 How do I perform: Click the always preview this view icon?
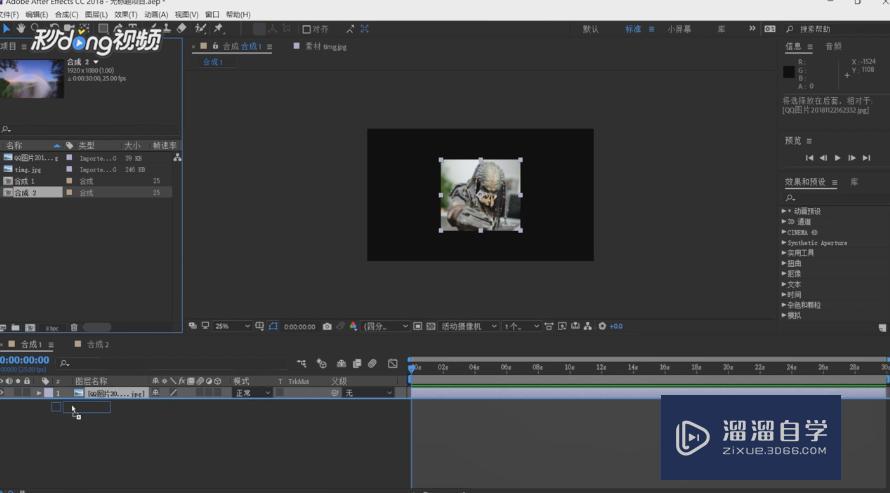pyautogui.click(x=193, y=326)
